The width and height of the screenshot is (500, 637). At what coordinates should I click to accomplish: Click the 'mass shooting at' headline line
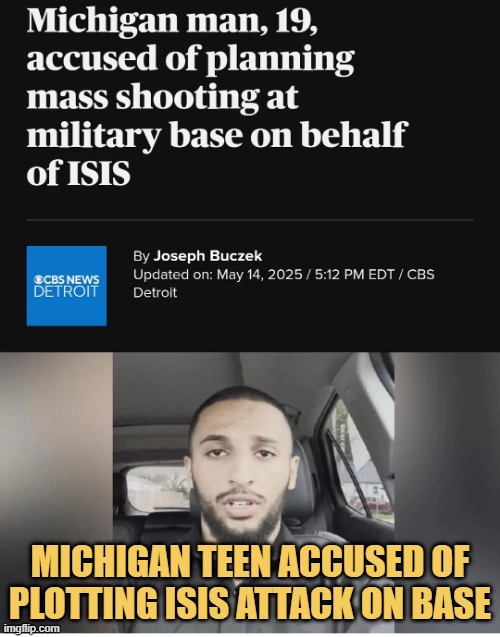pyautogui.click(x=162, y=97)
